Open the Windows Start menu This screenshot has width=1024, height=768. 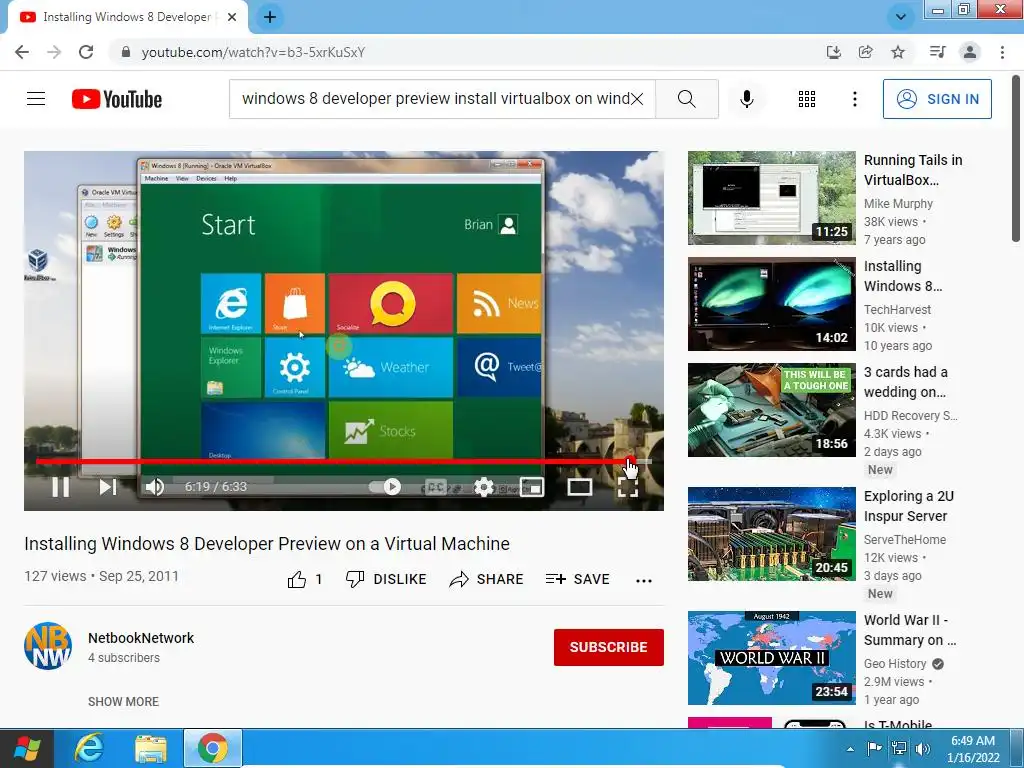click(27, 748)
